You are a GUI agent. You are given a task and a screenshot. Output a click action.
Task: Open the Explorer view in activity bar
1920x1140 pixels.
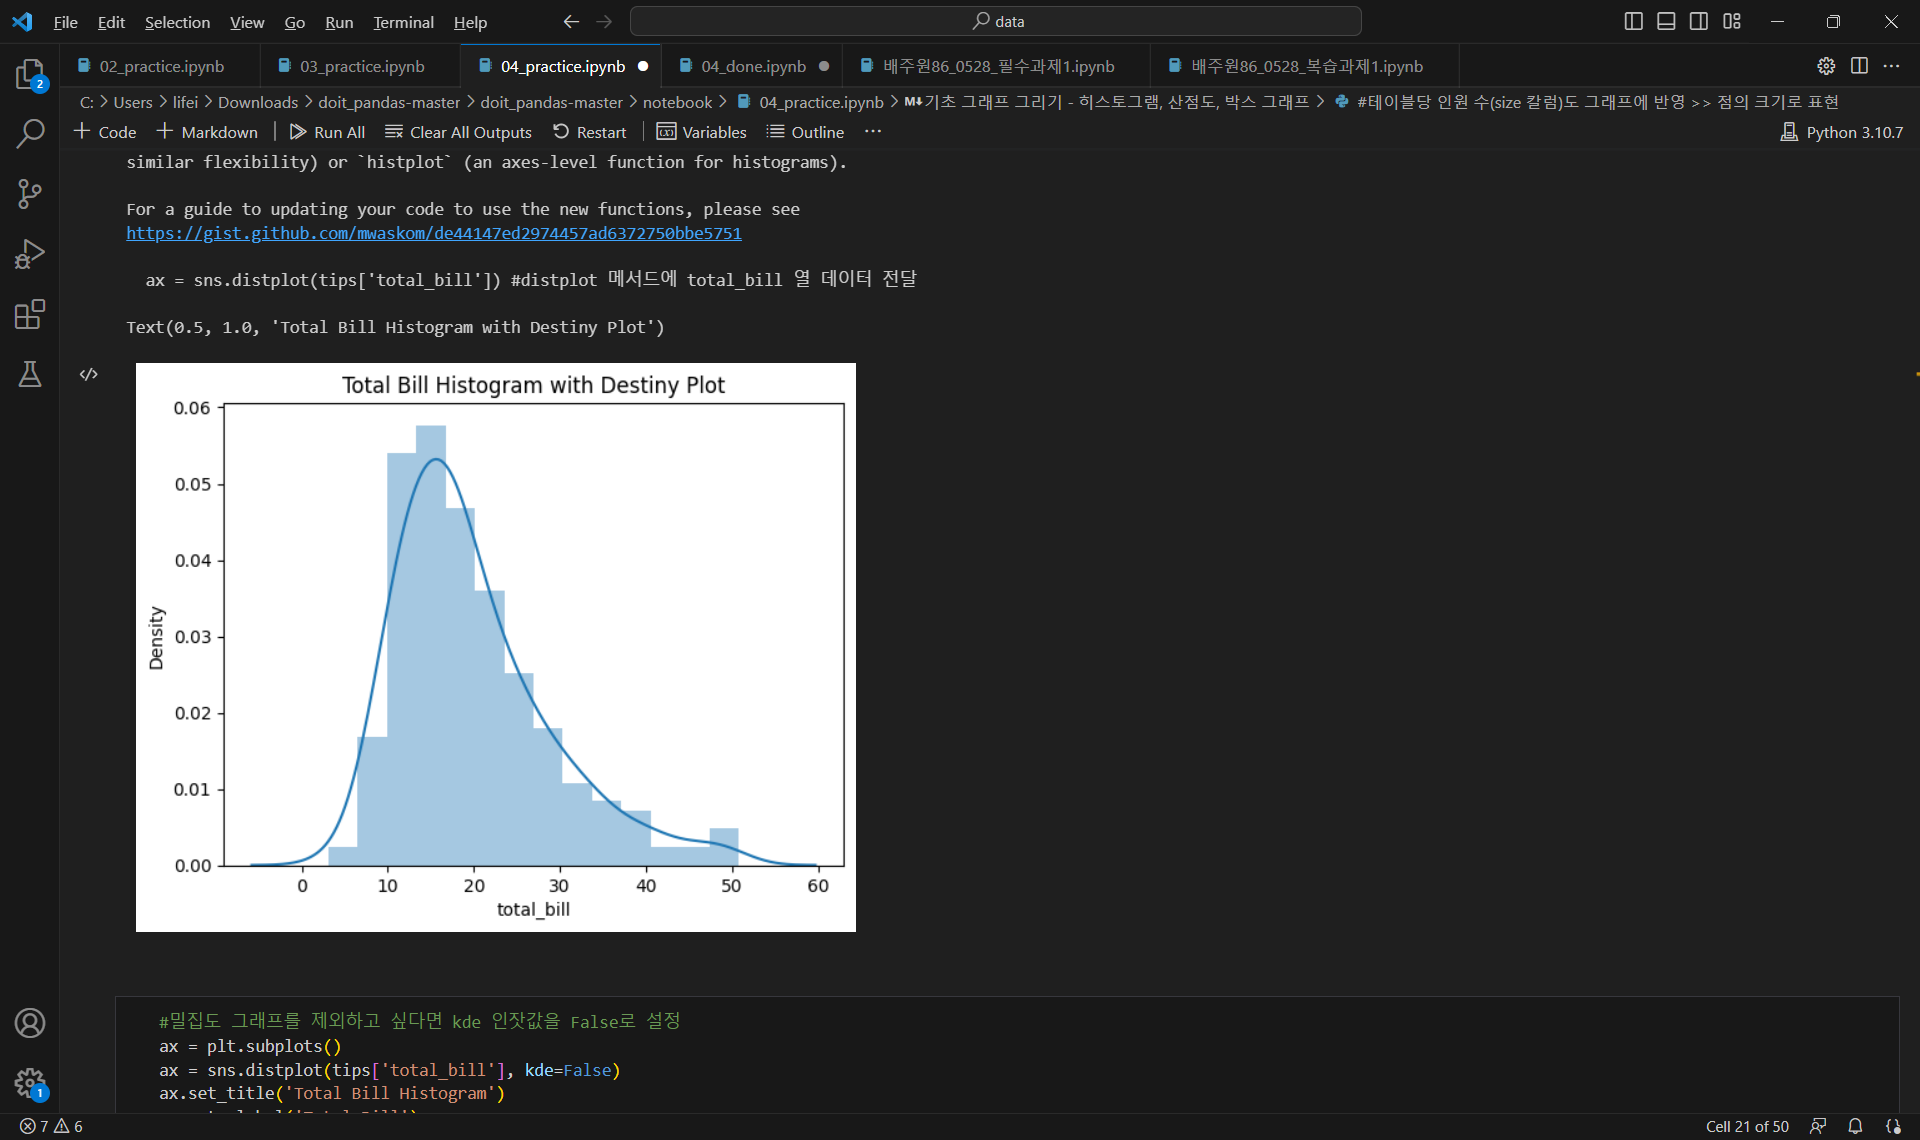pos(30,74)
